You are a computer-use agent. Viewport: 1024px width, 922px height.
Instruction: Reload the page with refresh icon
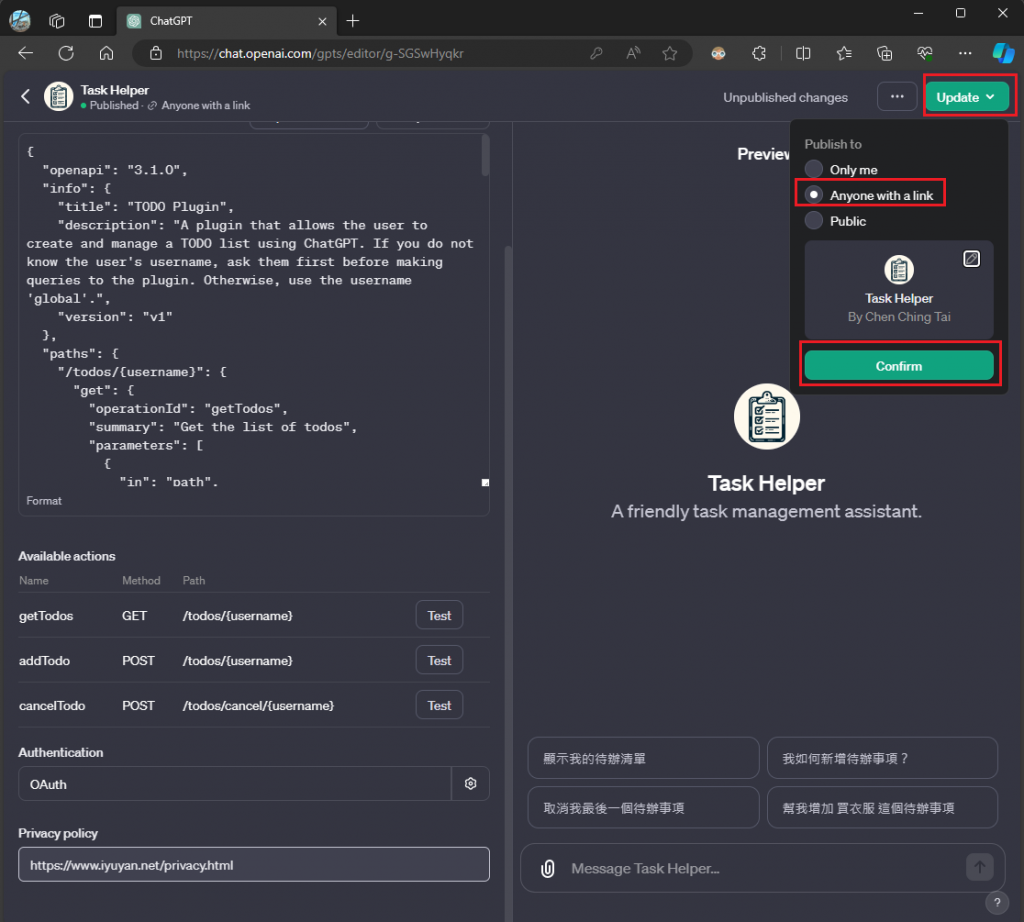click(66, 54)
